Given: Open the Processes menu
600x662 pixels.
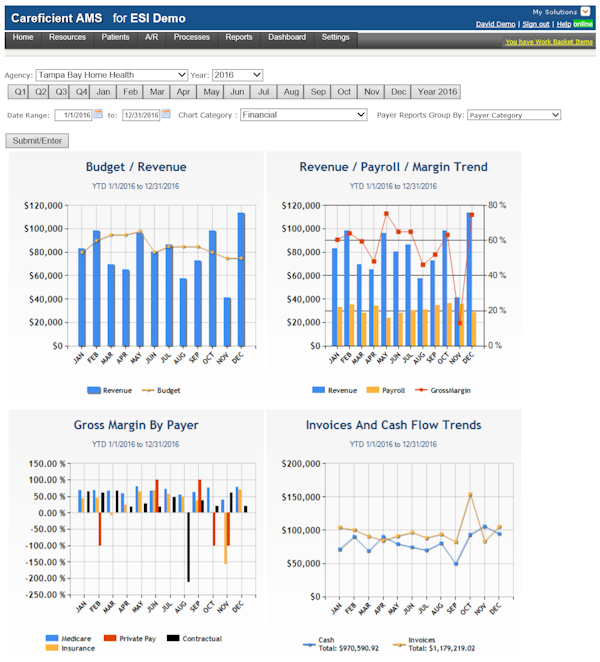Looking at the screenshot, I should pyautogui.click(x=192, y=37).
